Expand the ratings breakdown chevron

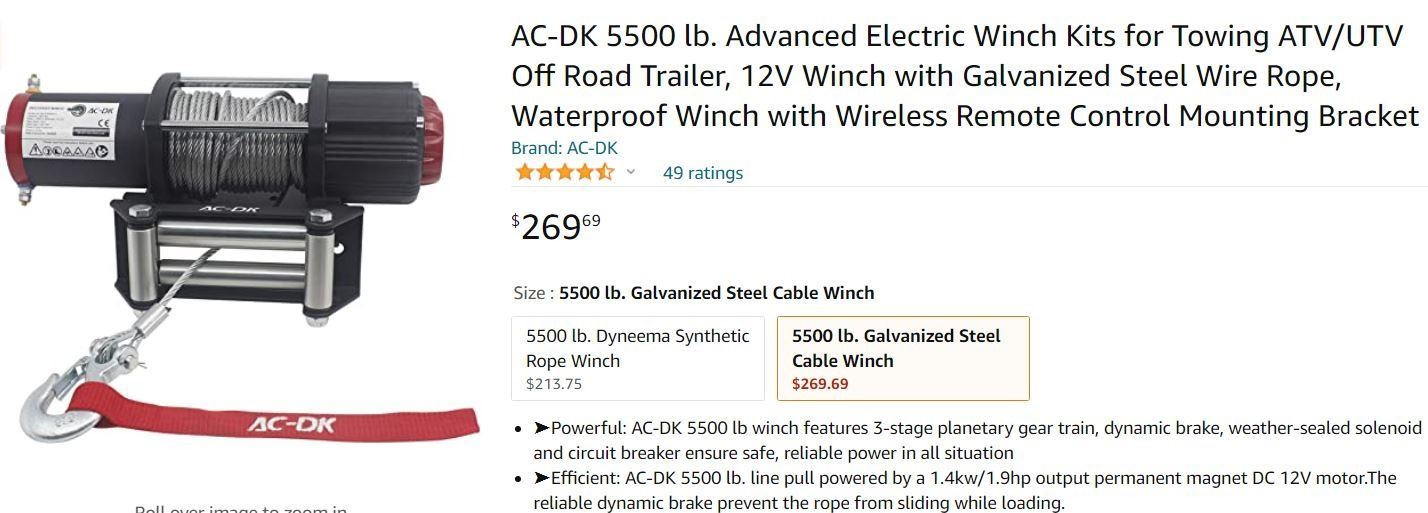point(631,172)
